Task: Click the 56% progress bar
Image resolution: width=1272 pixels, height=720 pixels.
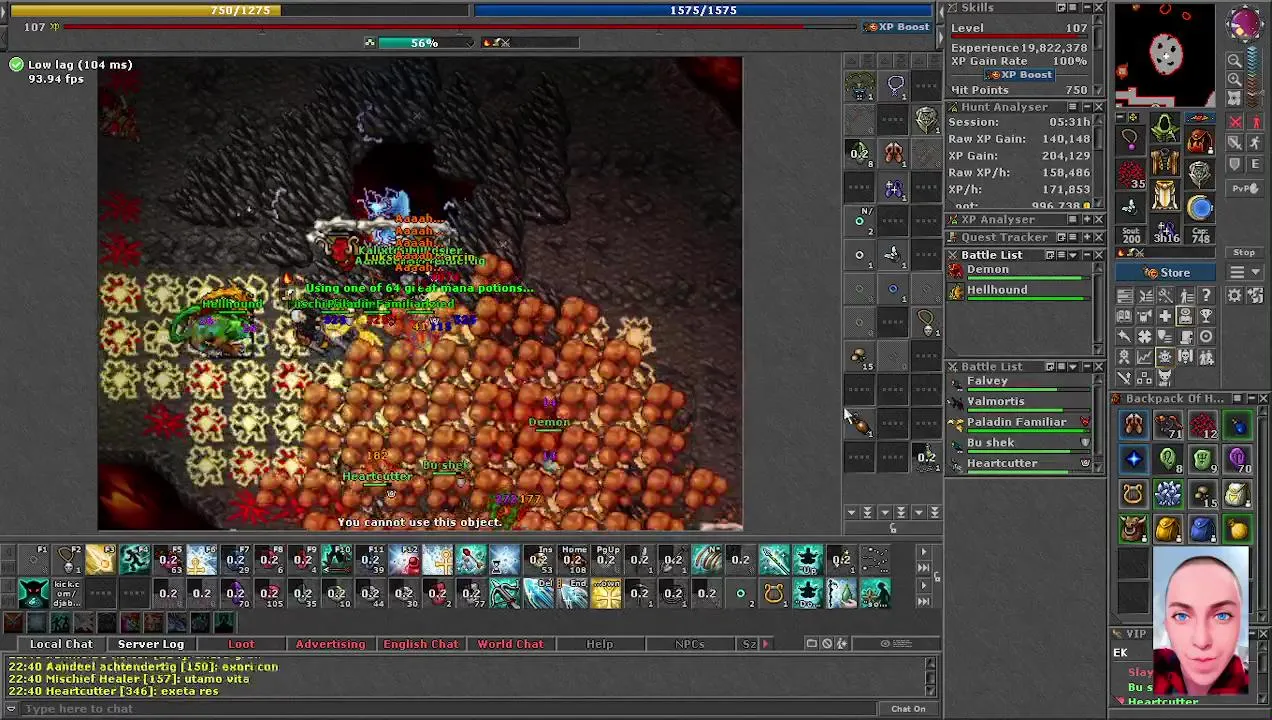Action: [425, 43]
